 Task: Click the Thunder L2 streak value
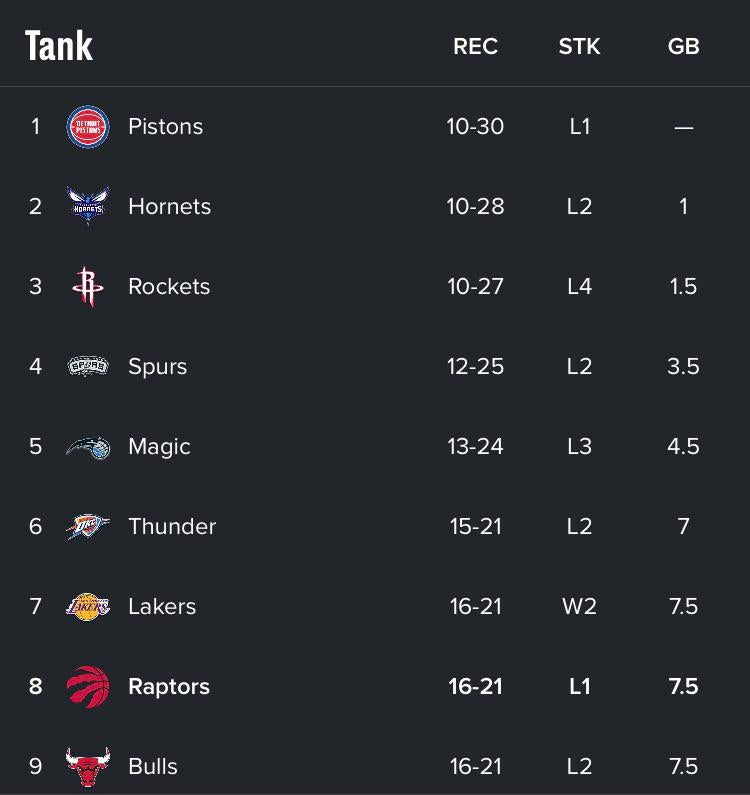click(579, 527)
